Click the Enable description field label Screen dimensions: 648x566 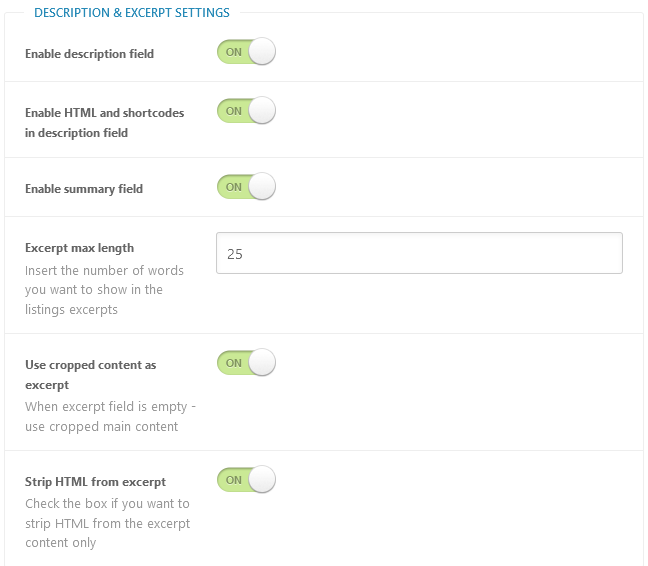[x=89, y=54]
